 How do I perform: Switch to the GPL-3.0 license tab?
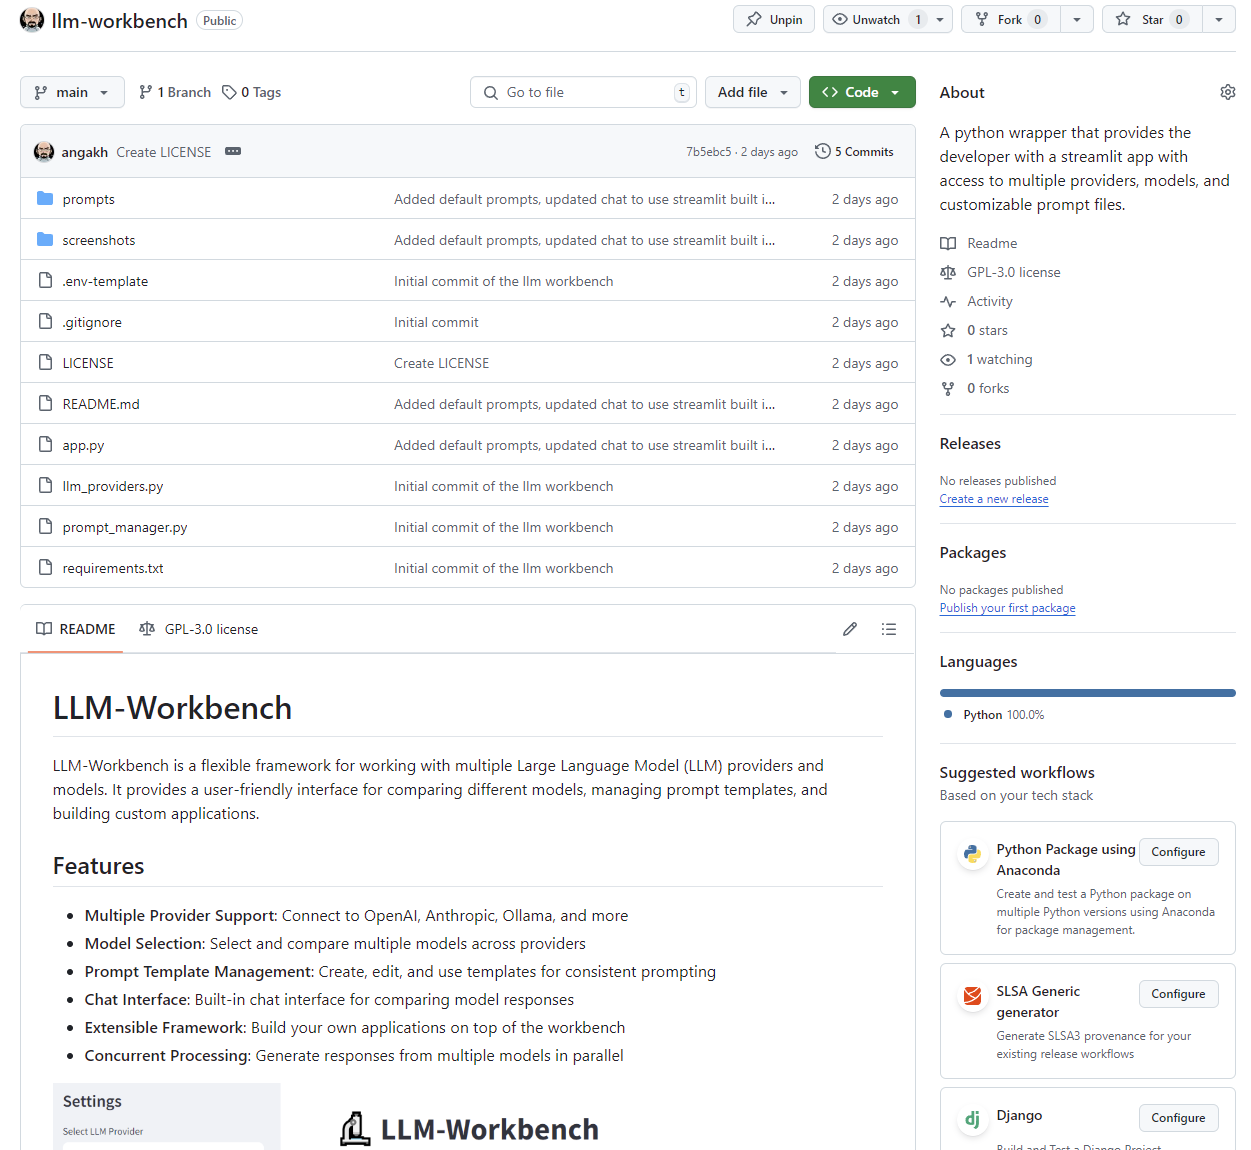click(x=199, y=629)
